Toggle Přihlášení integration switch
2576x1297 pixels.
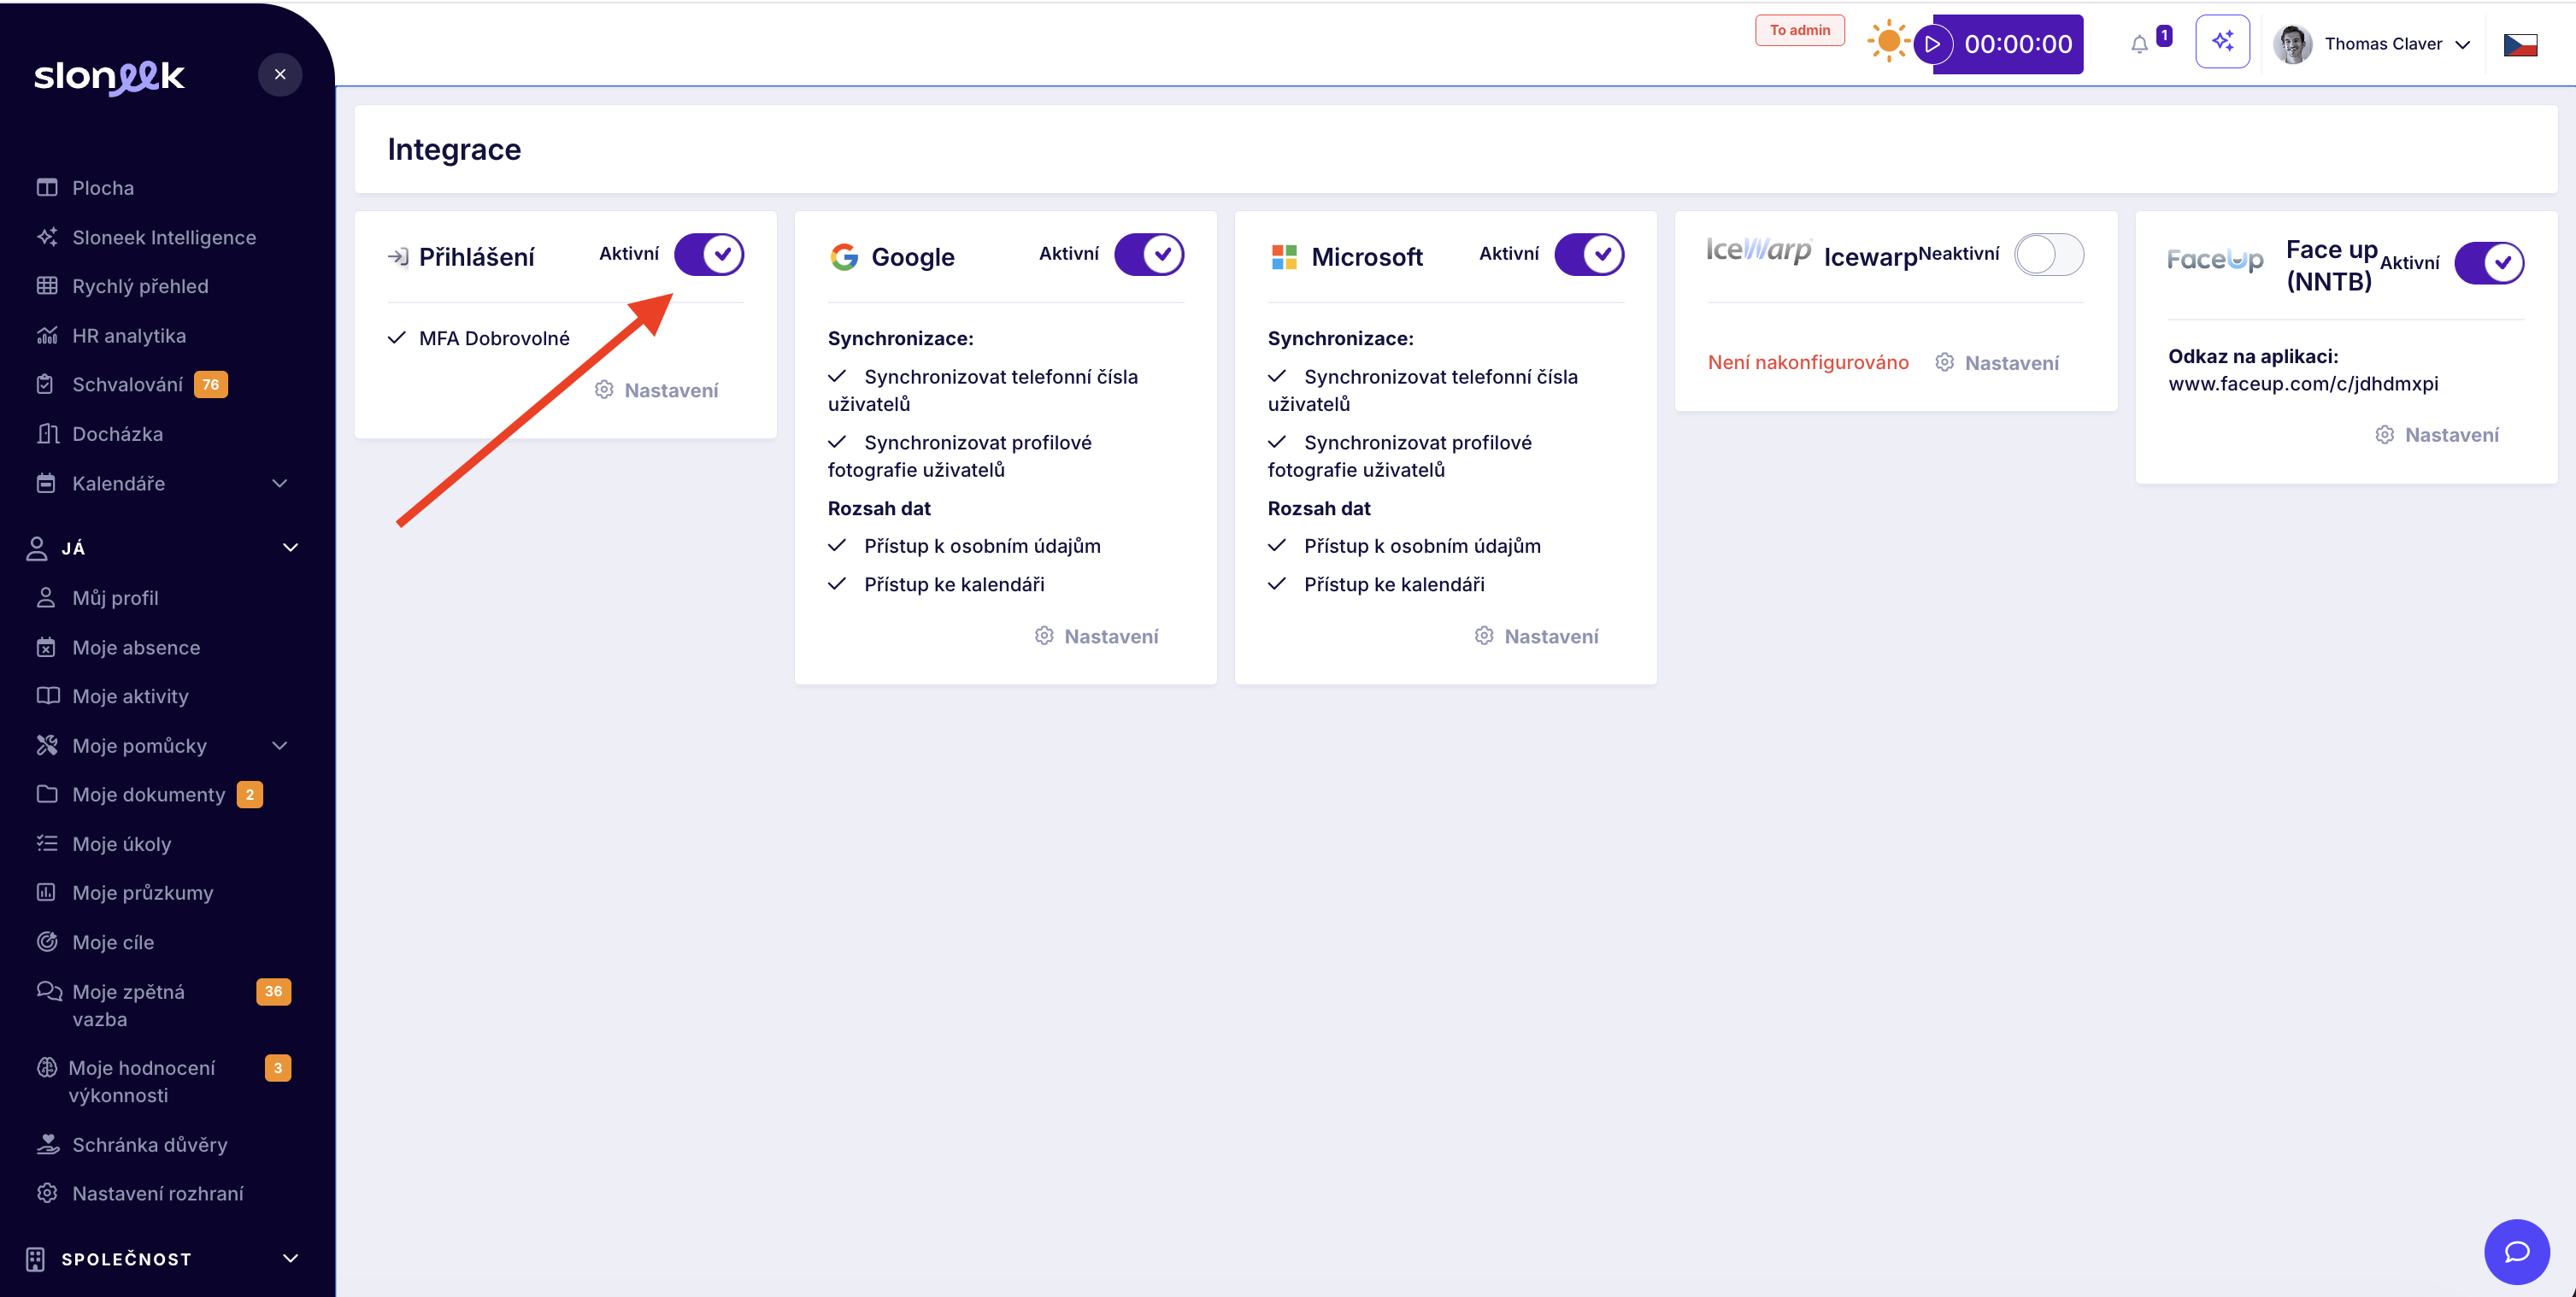point(709,254)
